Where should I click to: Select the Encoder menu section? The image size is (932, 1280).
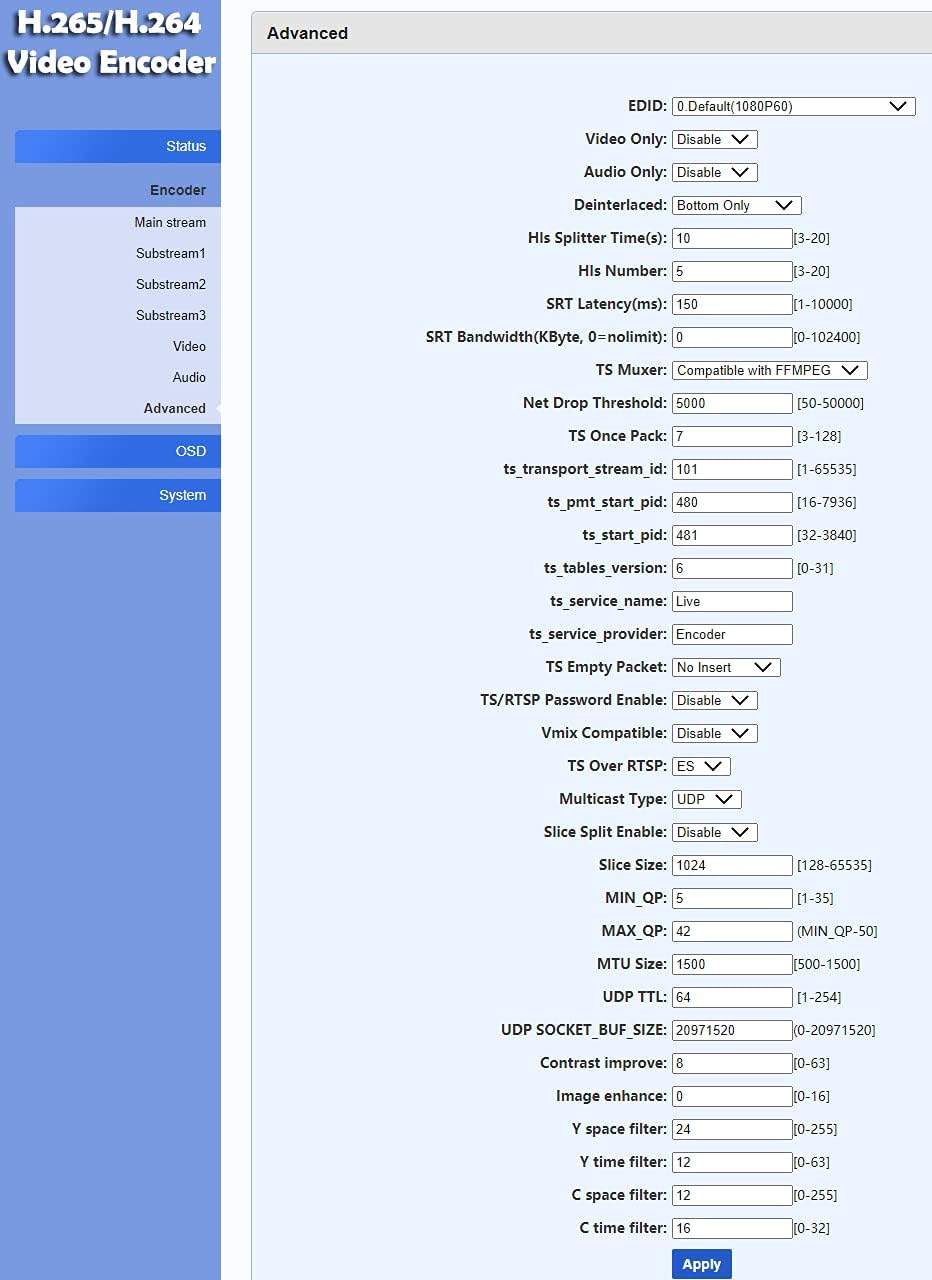[178, 190]
